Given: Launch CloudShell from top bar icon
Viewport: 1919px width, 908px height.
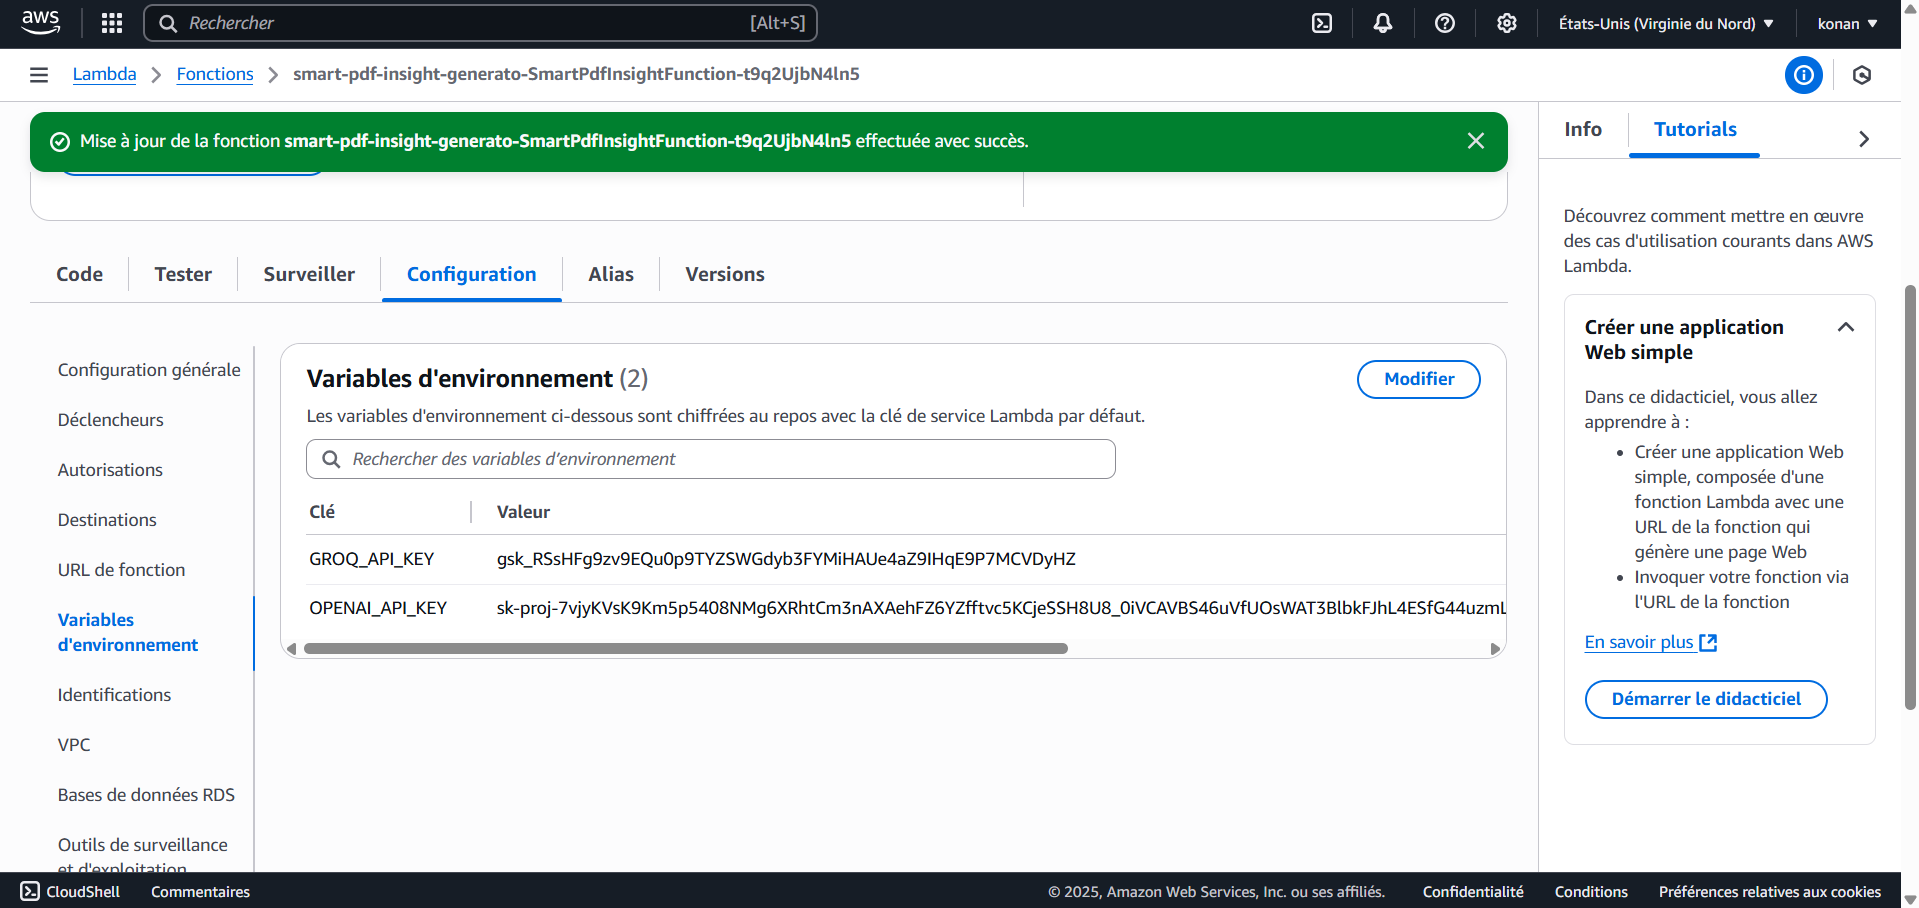Looking at the screenshot, I should [x=1322, y=23].
